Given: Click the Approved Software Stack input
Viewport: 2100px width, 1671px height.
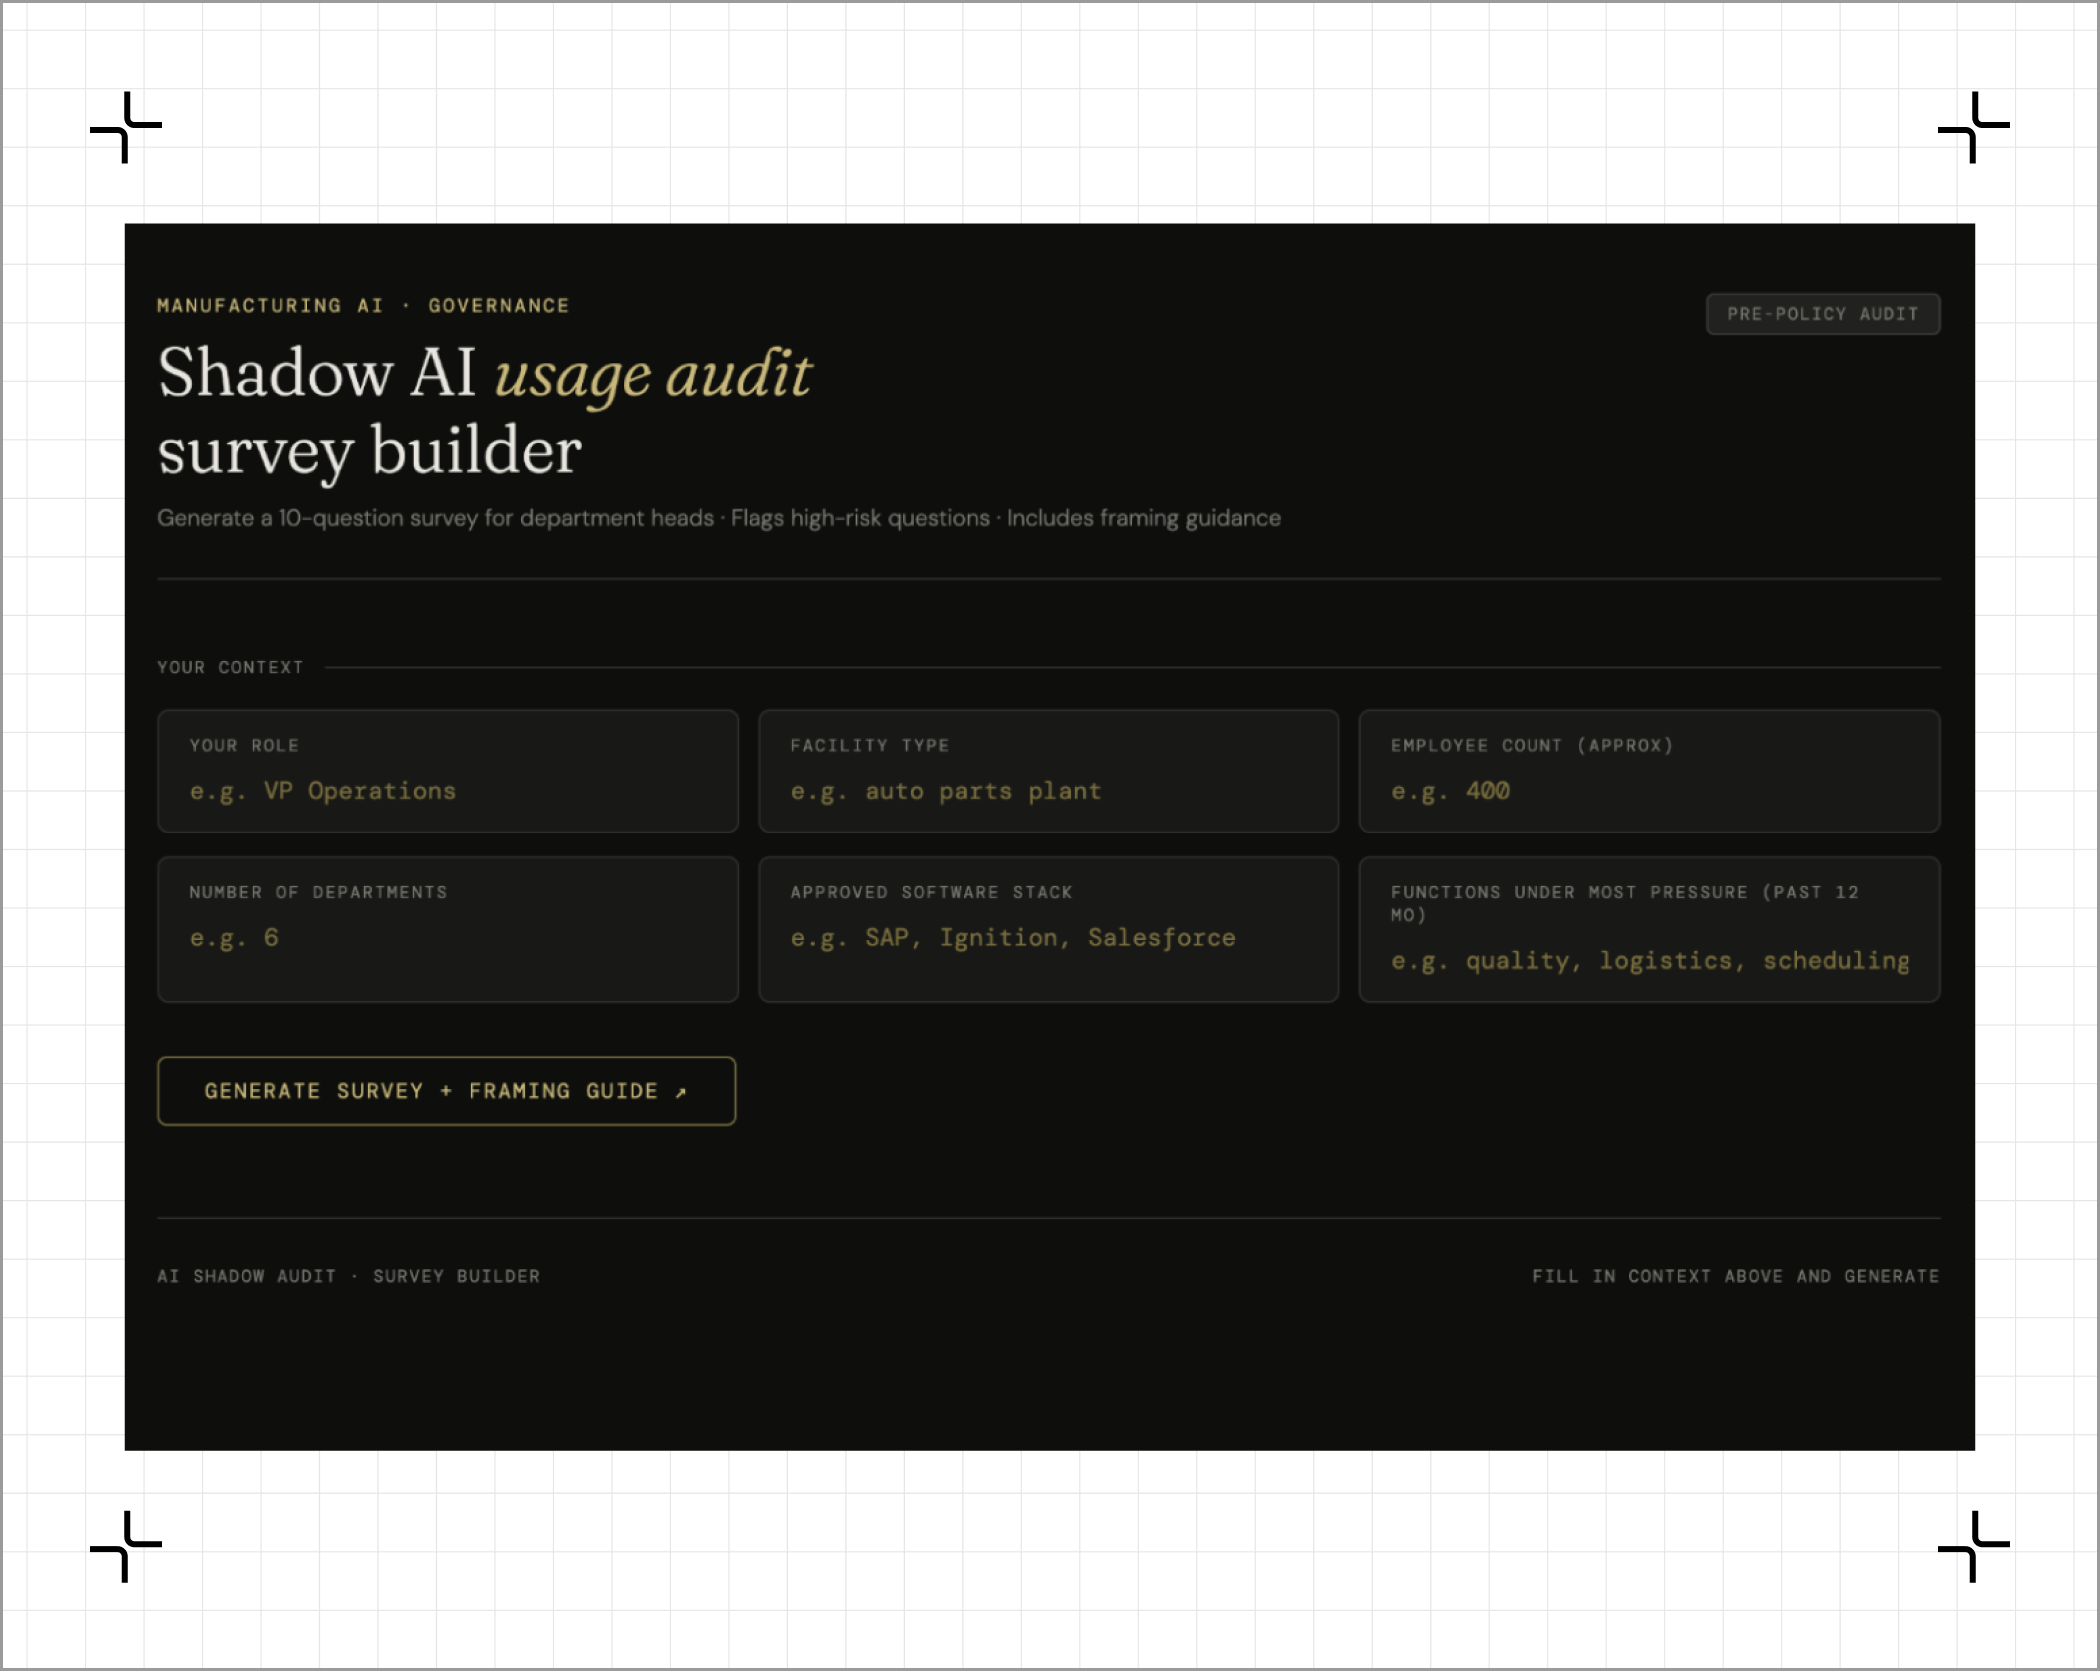Looking at the screenshot, I should [x=1047, y=938].
